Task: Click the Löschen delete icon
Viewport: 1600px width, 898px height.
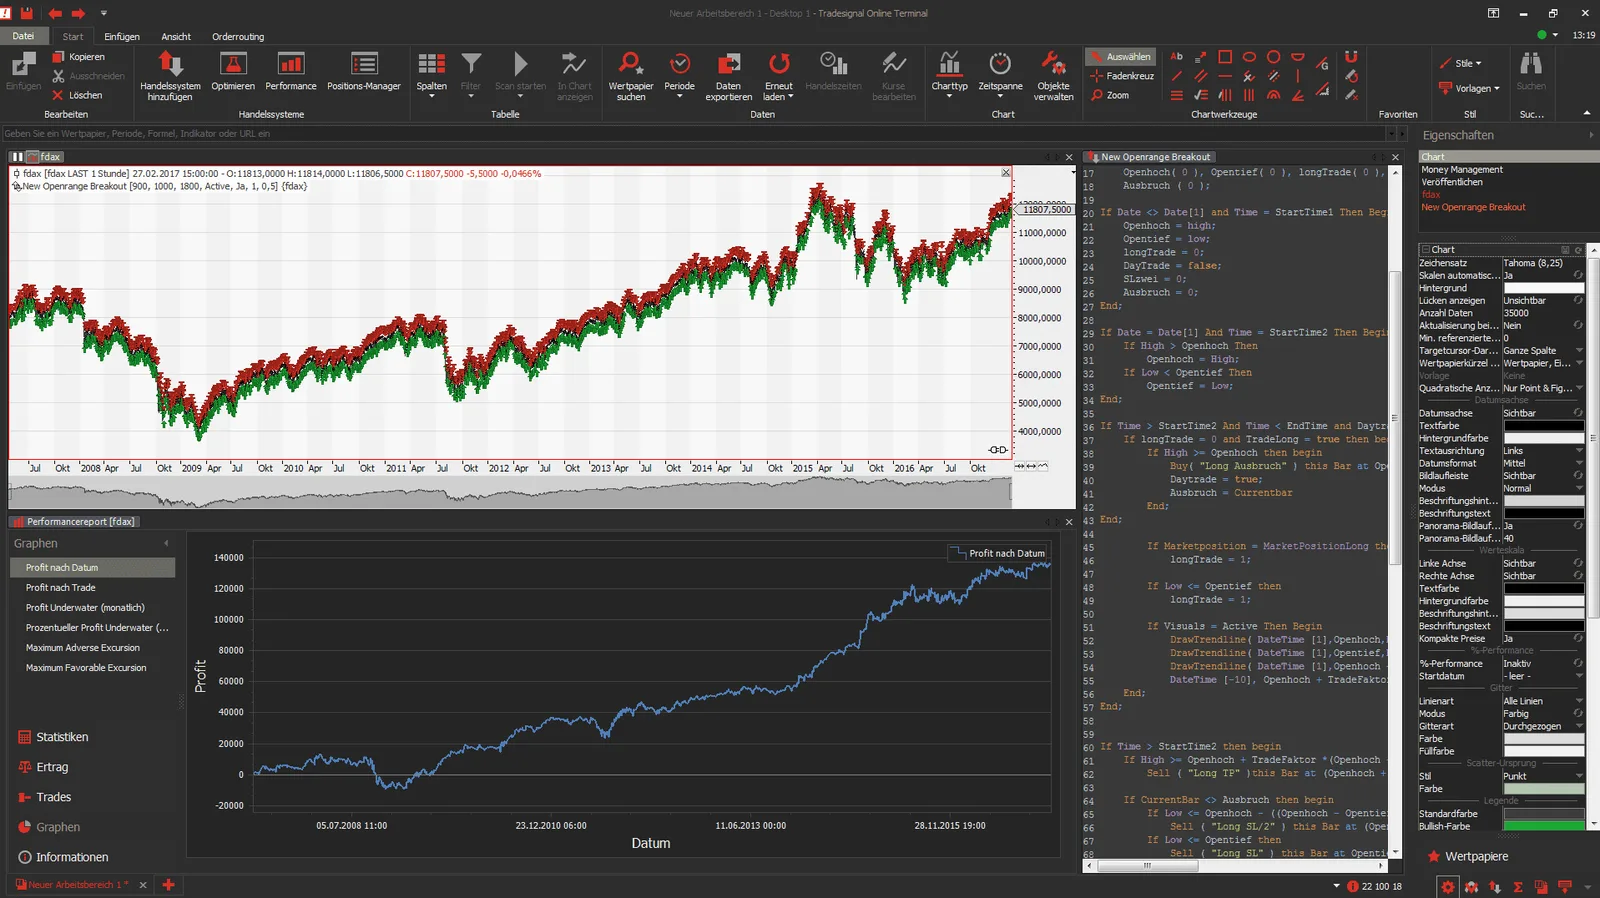Action: pyautogui.click(x=59, y=95)
